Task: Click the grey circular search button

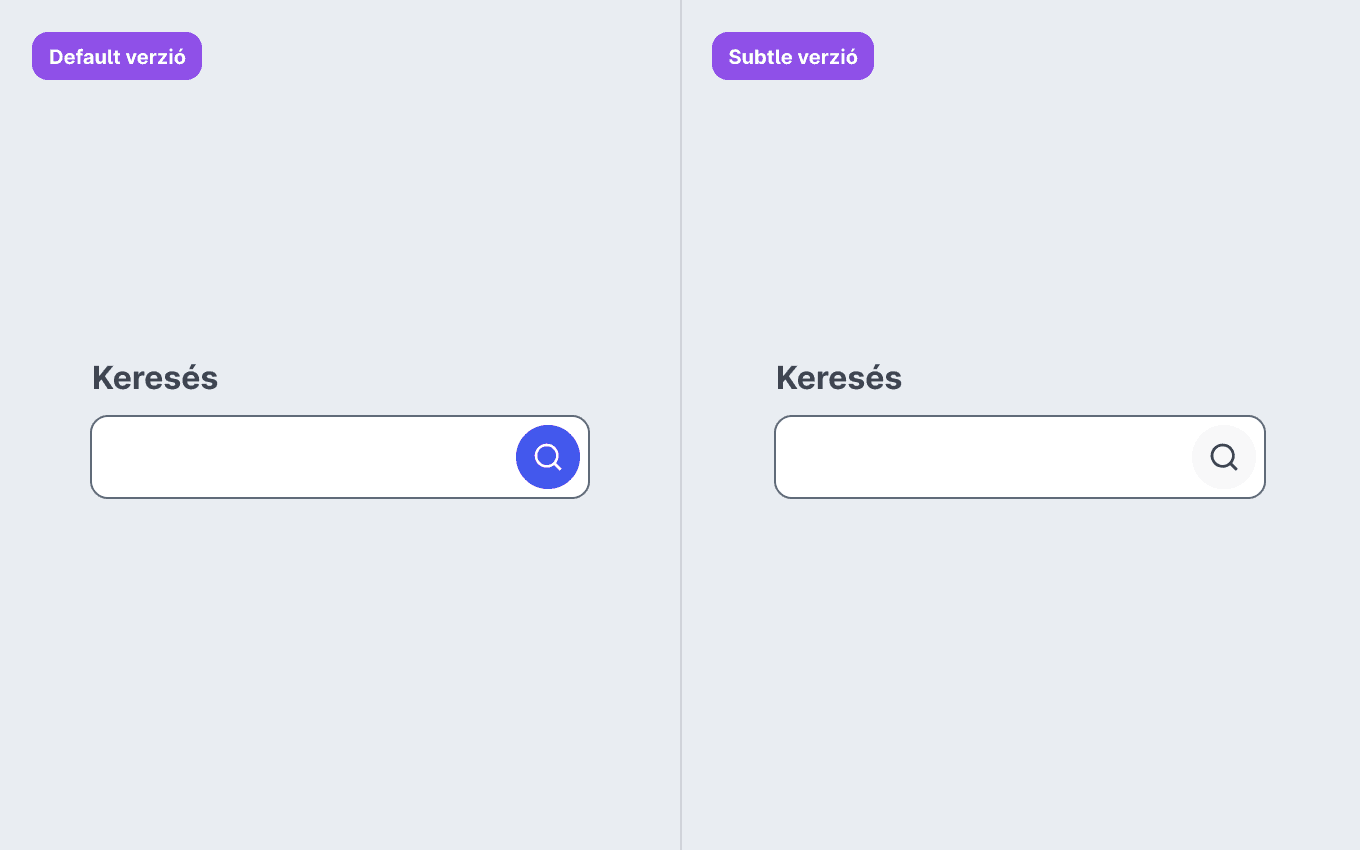Action: pyautogui.click(x=1224, y=457)
